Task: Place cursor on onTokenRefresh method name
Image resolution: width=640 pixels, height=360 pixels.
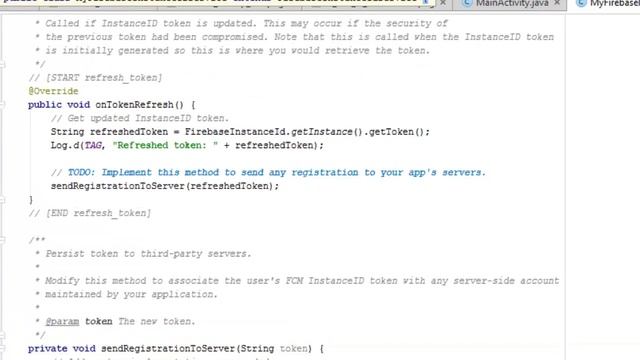Action: click(x=134, y=104)
